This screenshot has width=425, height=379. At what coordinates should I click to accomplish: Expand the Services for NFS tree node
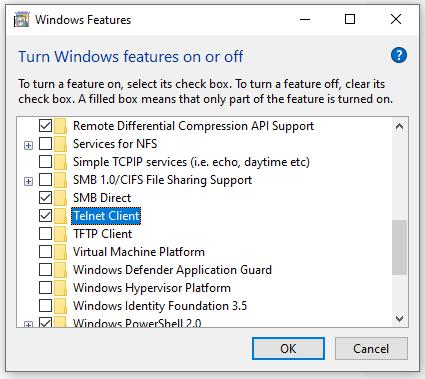(29, 145)
